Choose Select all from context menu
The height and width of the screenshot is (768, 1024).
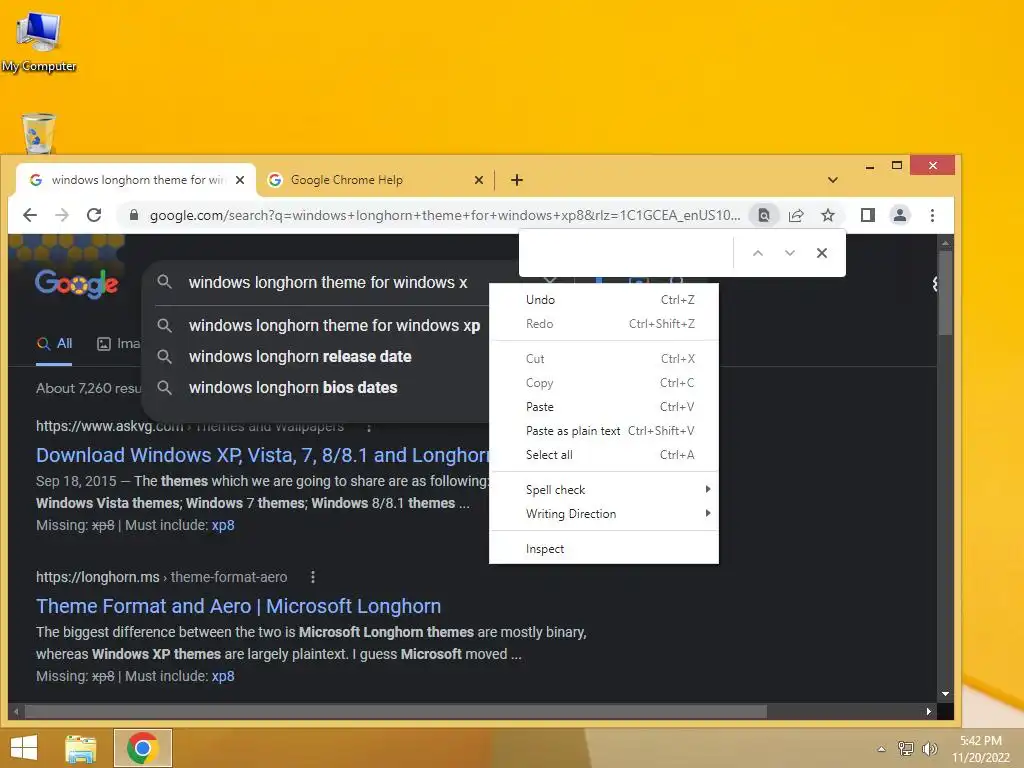coord(604,455)
